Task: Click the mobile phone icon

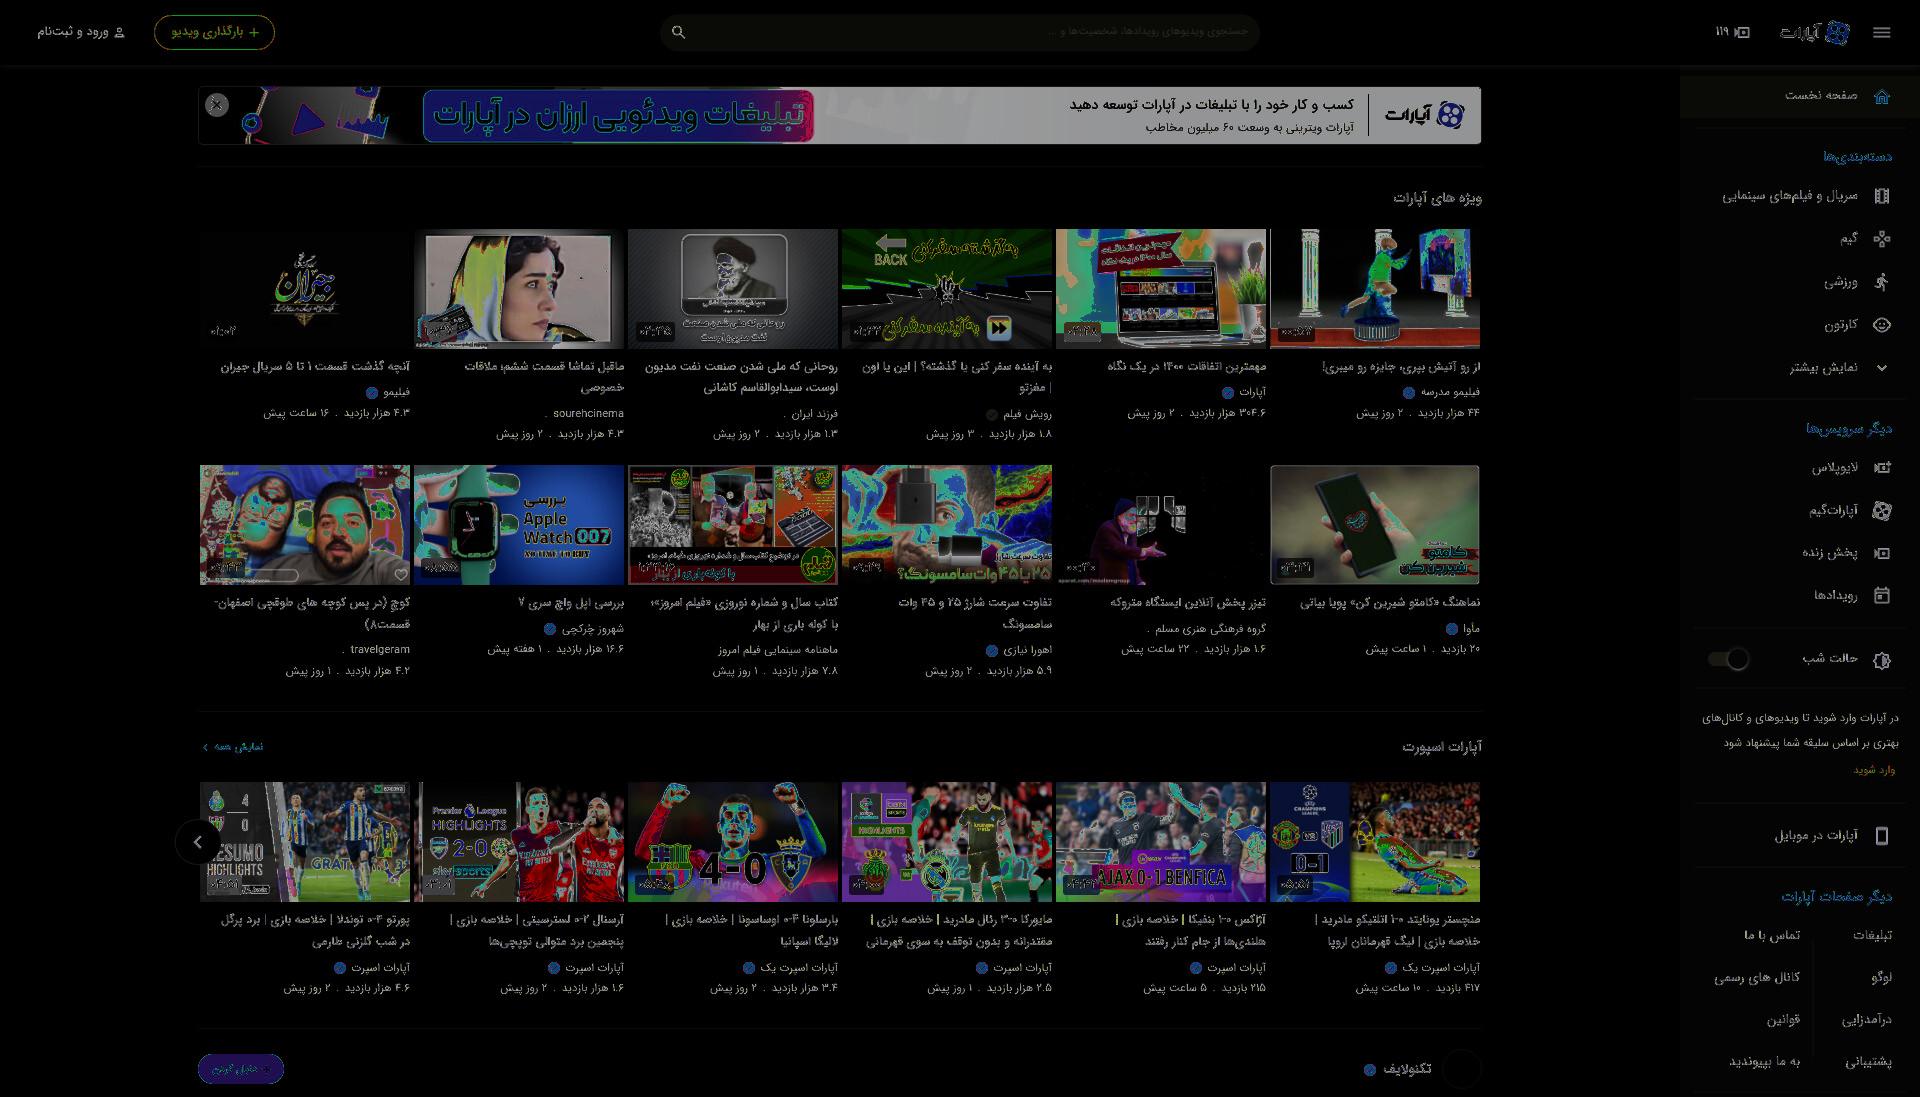Action: click(1881, 836)
